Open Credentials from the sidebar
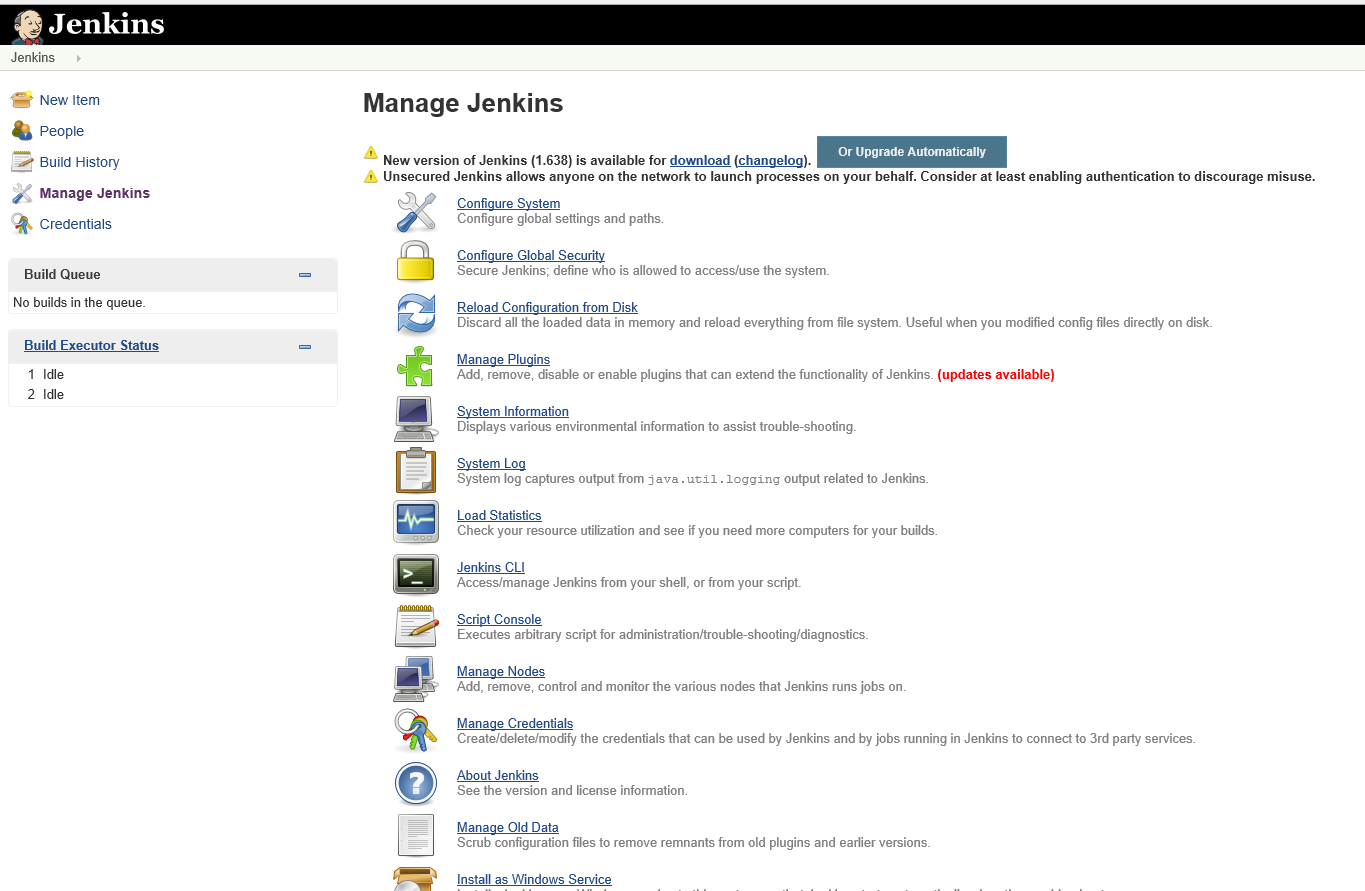Screen dimensions: 1365x891 point(76,224)
